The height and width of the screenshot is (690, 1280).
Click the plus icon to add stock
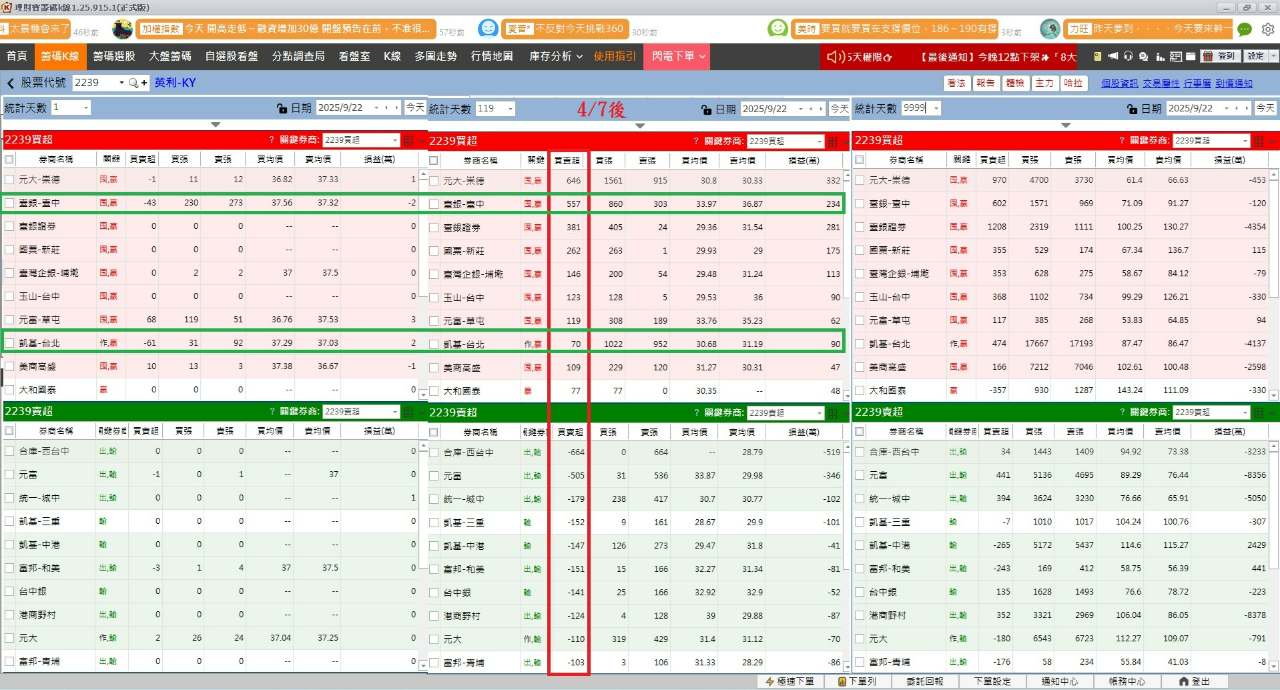click(x=146, y=83)
